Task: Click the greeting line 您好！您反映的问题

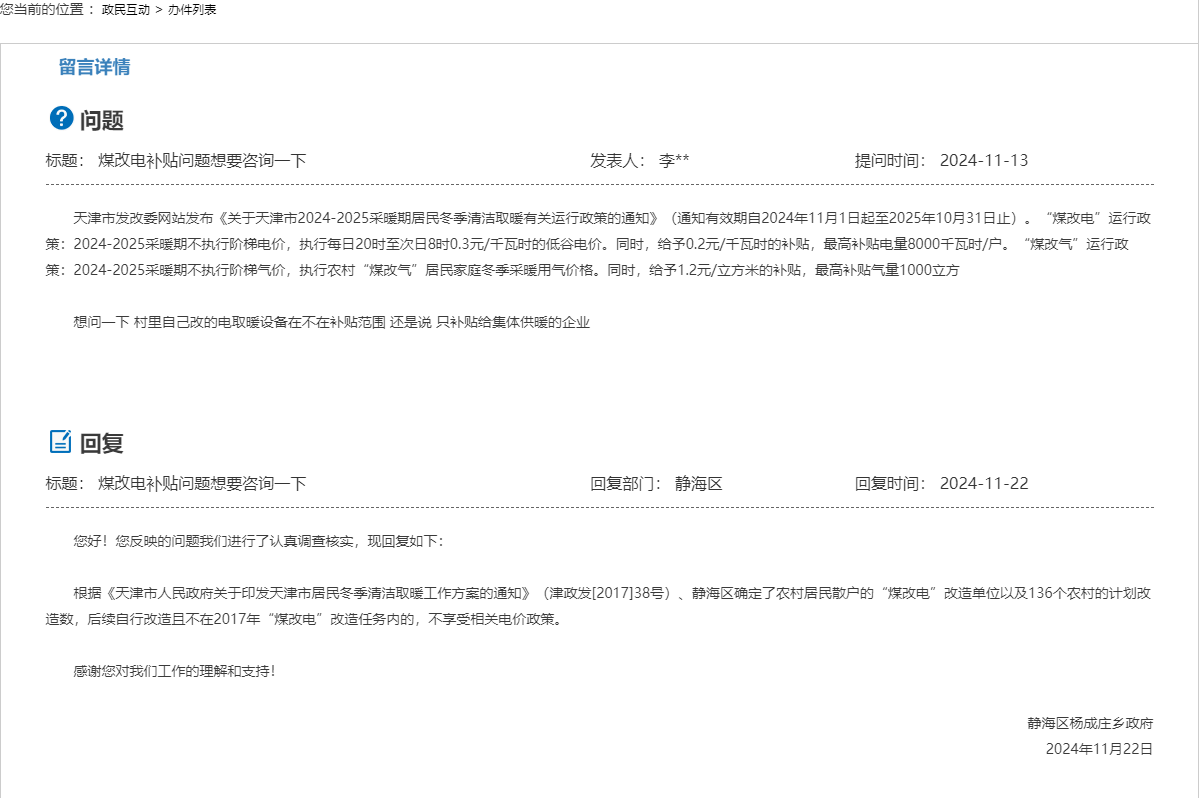Action: tap(258, 541)
